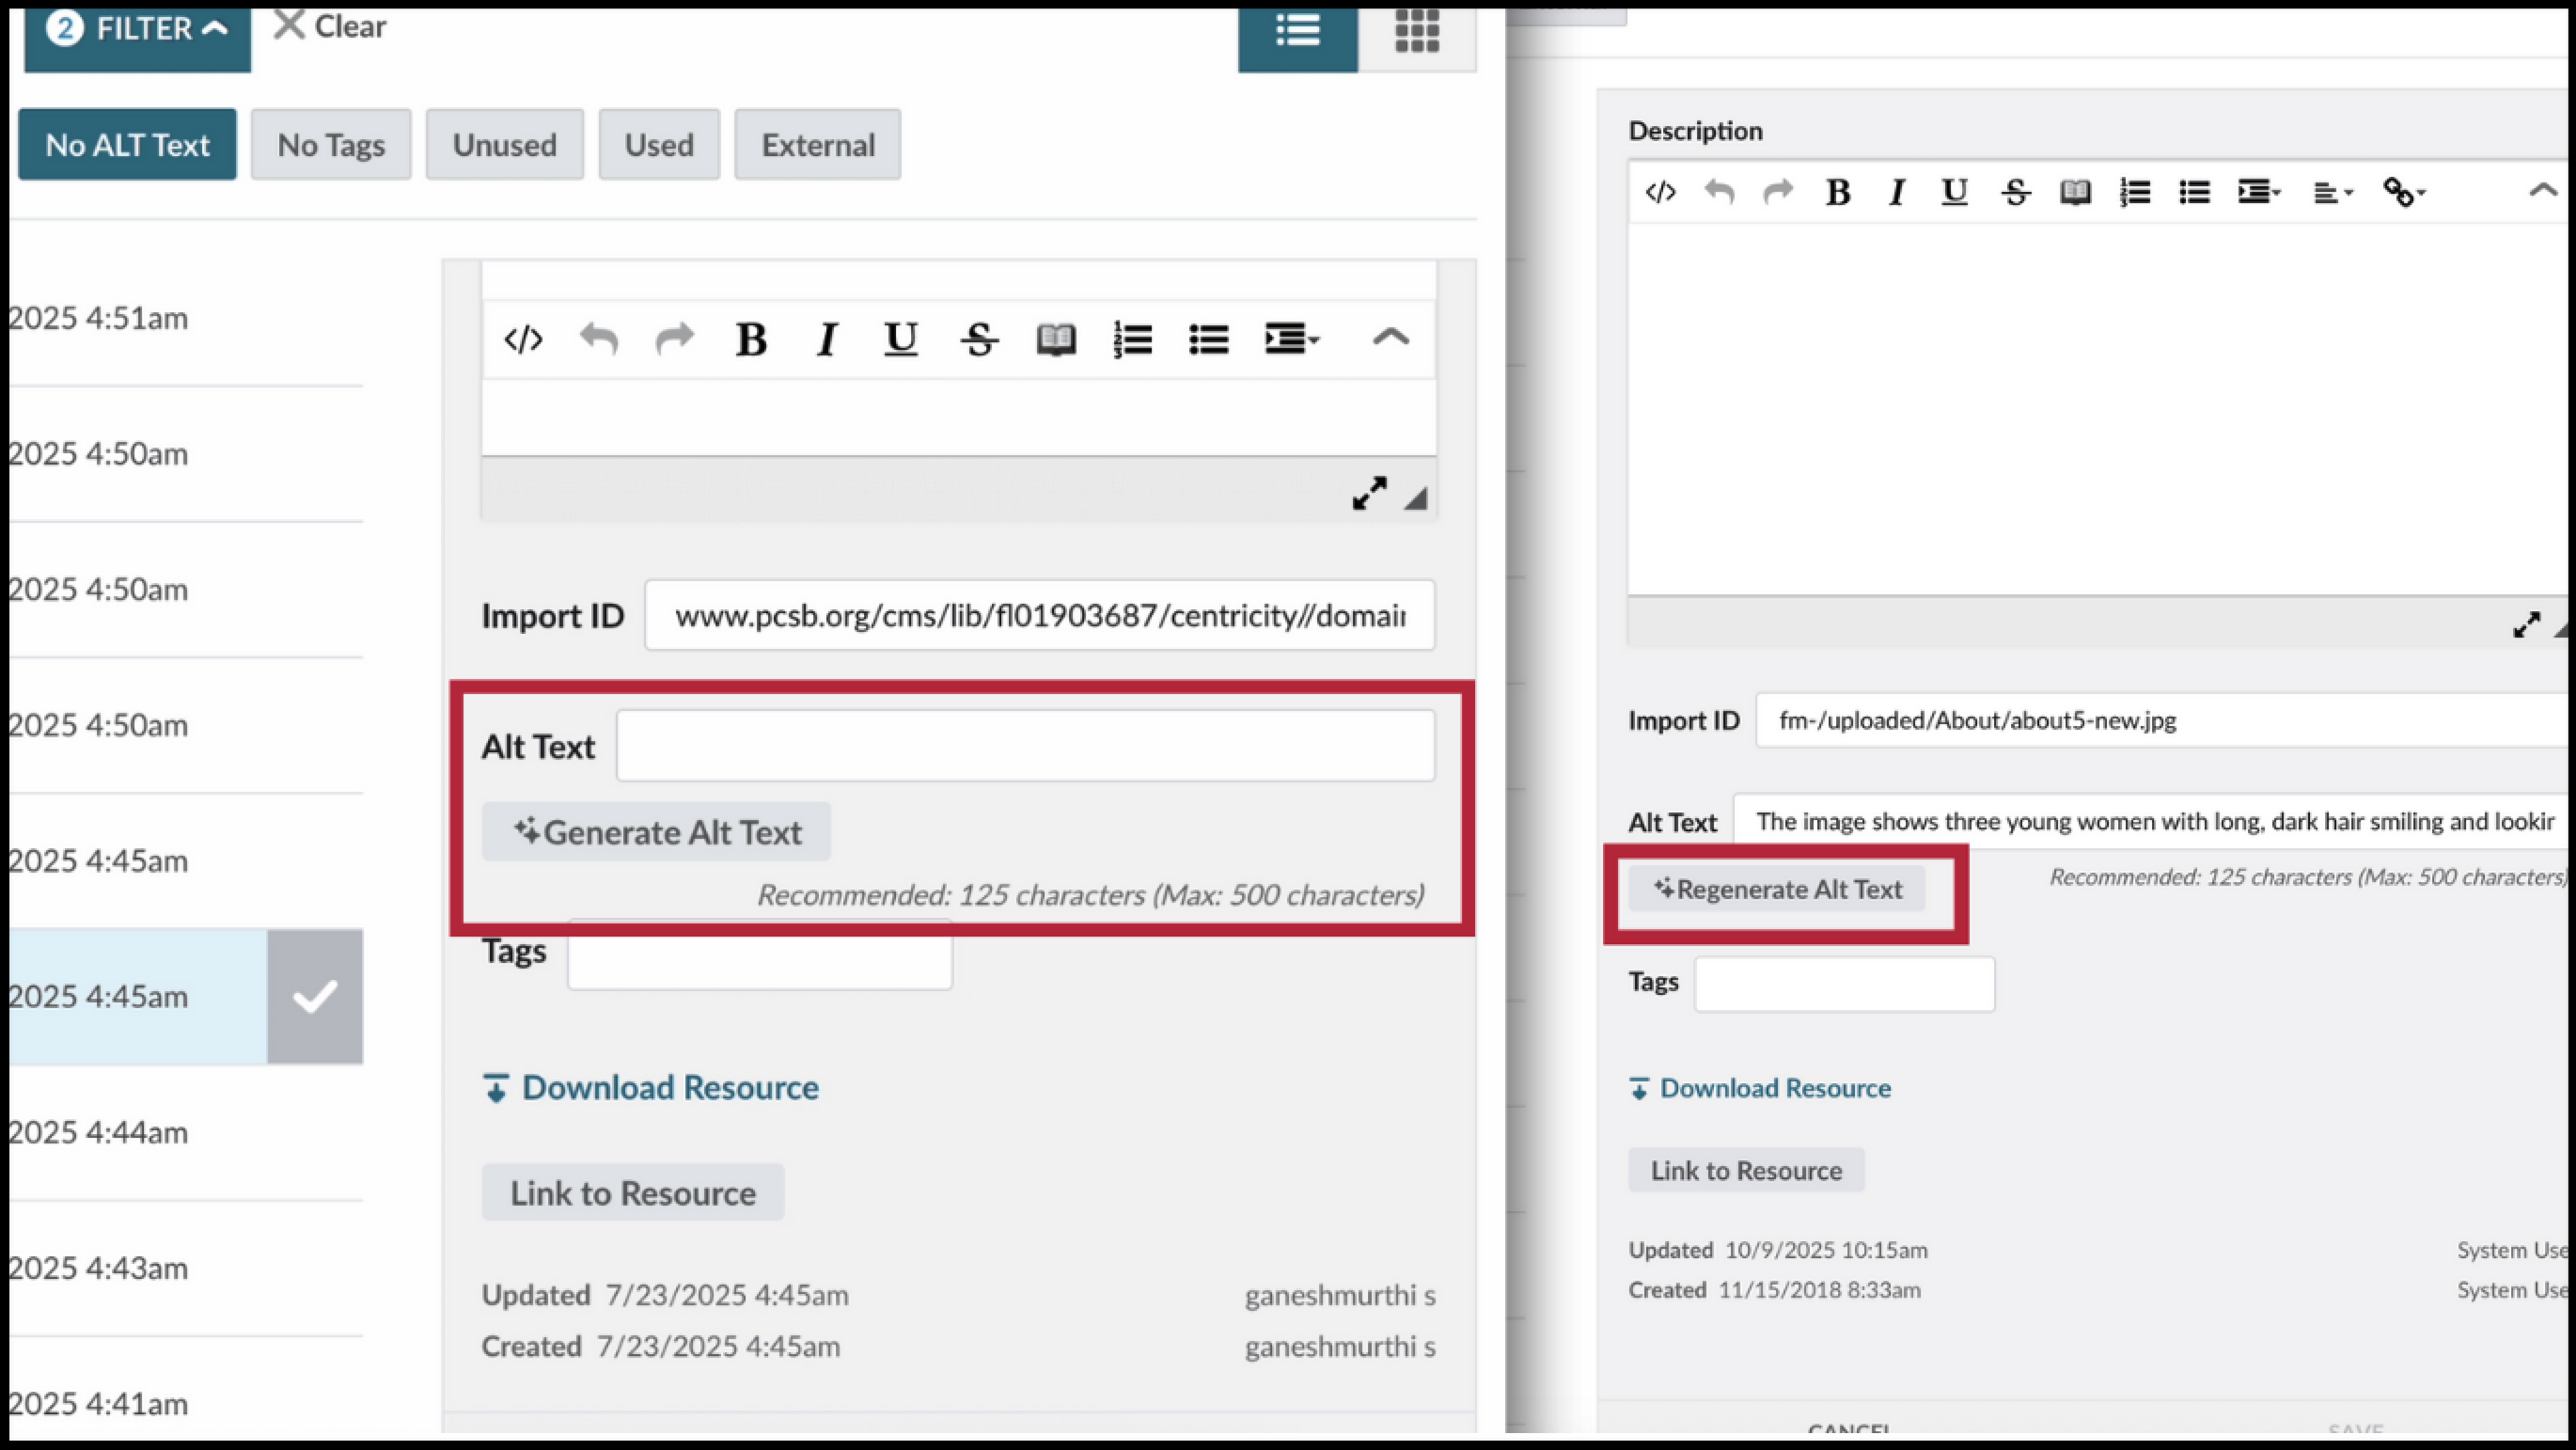
Task: Toggle checkmark on selected 4:45am row
Action: pos(314,996)
